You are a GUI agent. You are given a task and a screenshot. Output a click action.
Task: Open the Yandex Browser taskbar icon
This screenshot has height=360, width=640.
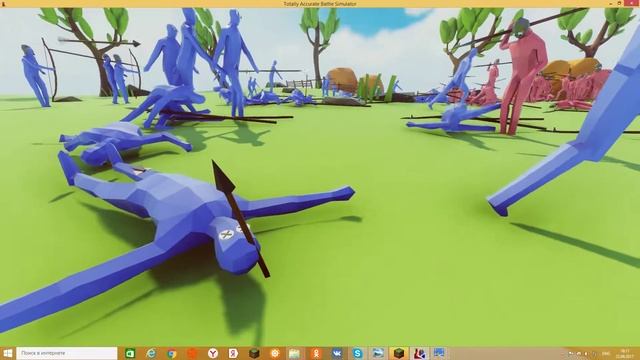[213, 353]
